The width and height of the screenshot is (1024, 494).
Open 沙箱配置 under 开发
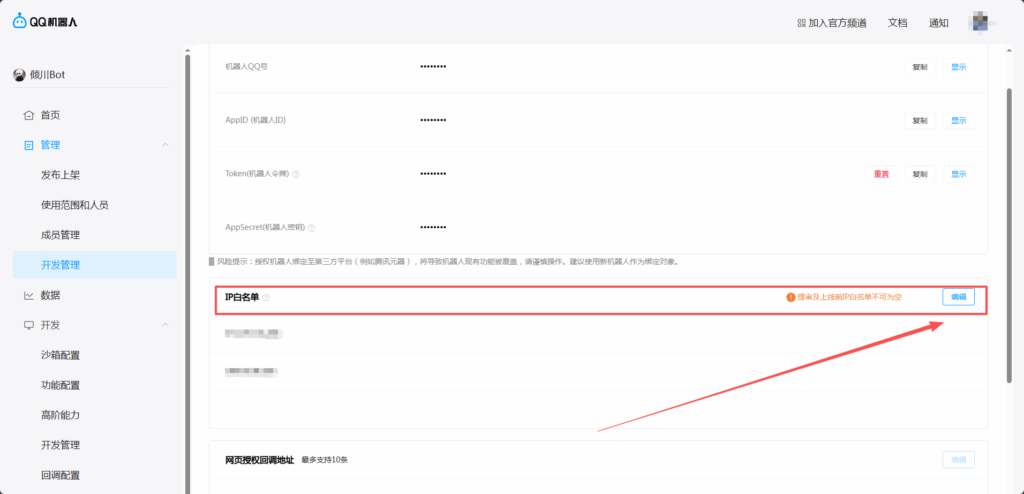tap(60, 355)
